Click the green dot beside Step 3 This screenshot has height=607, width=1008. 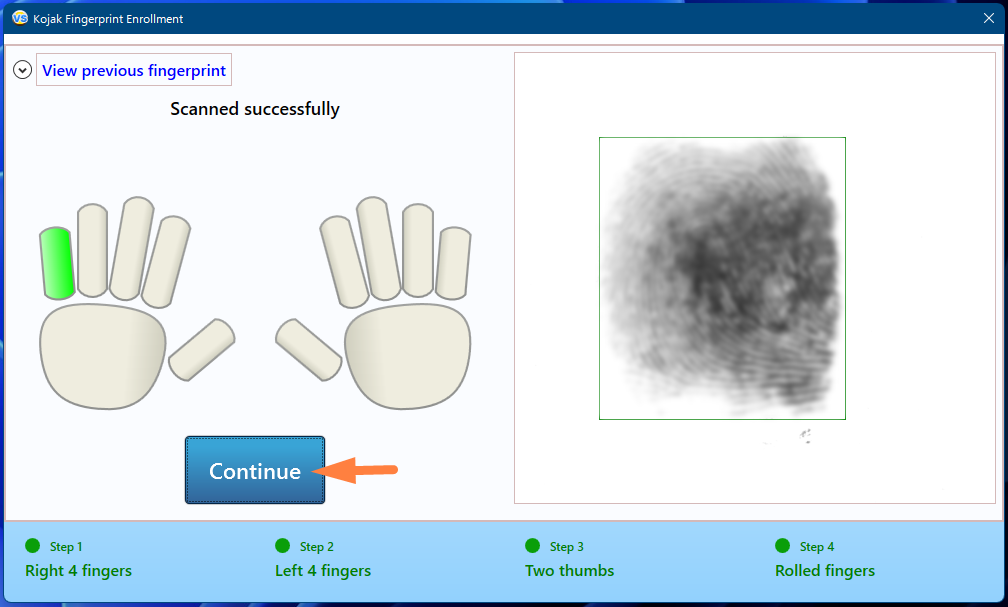[x=532, y=546]
